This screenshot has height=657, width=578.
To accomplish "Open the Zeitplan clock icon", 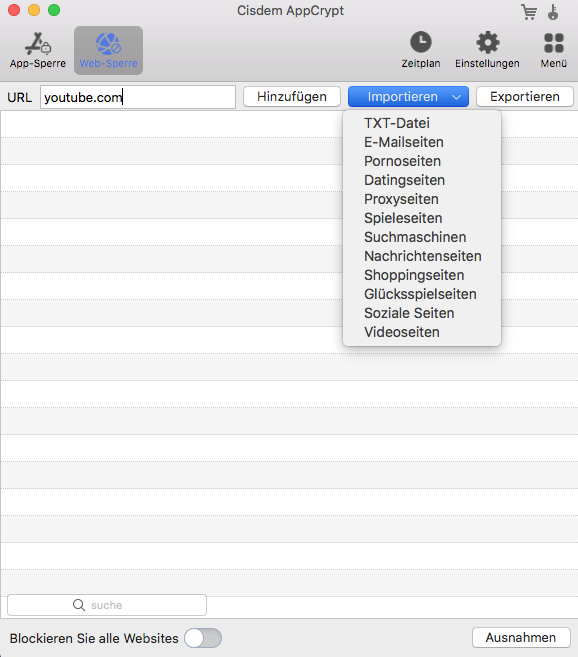I will [x=421, y=42].
